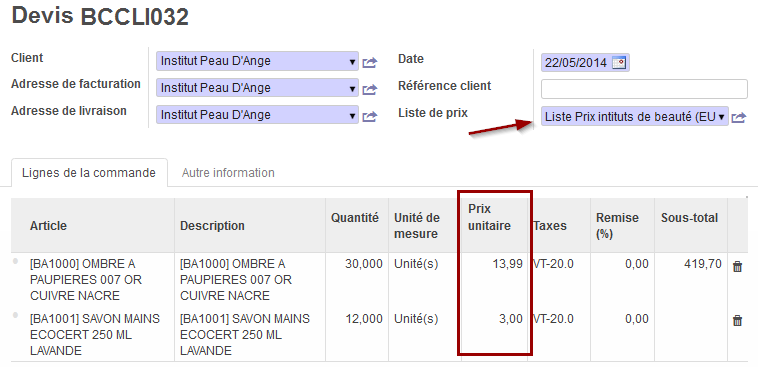This screenshot has width=758, height=367.
Task: Click the tax value in the SAVON row
Action: [x=553, y=319]
